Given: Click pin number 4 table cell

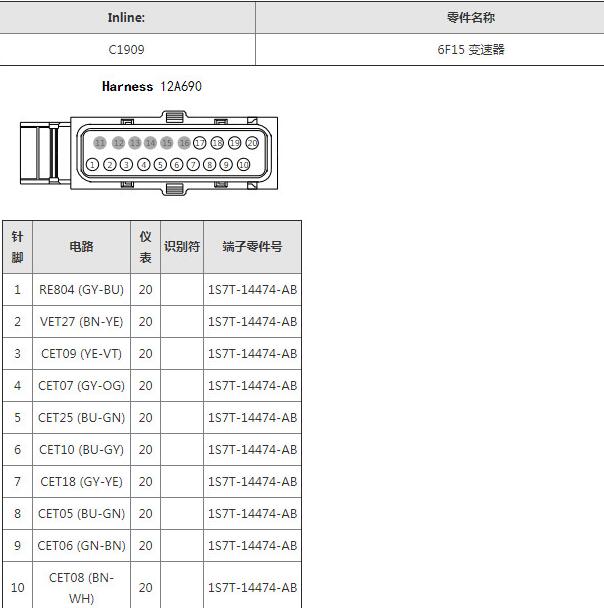Looking at the screenshot, I should point(17,385).
